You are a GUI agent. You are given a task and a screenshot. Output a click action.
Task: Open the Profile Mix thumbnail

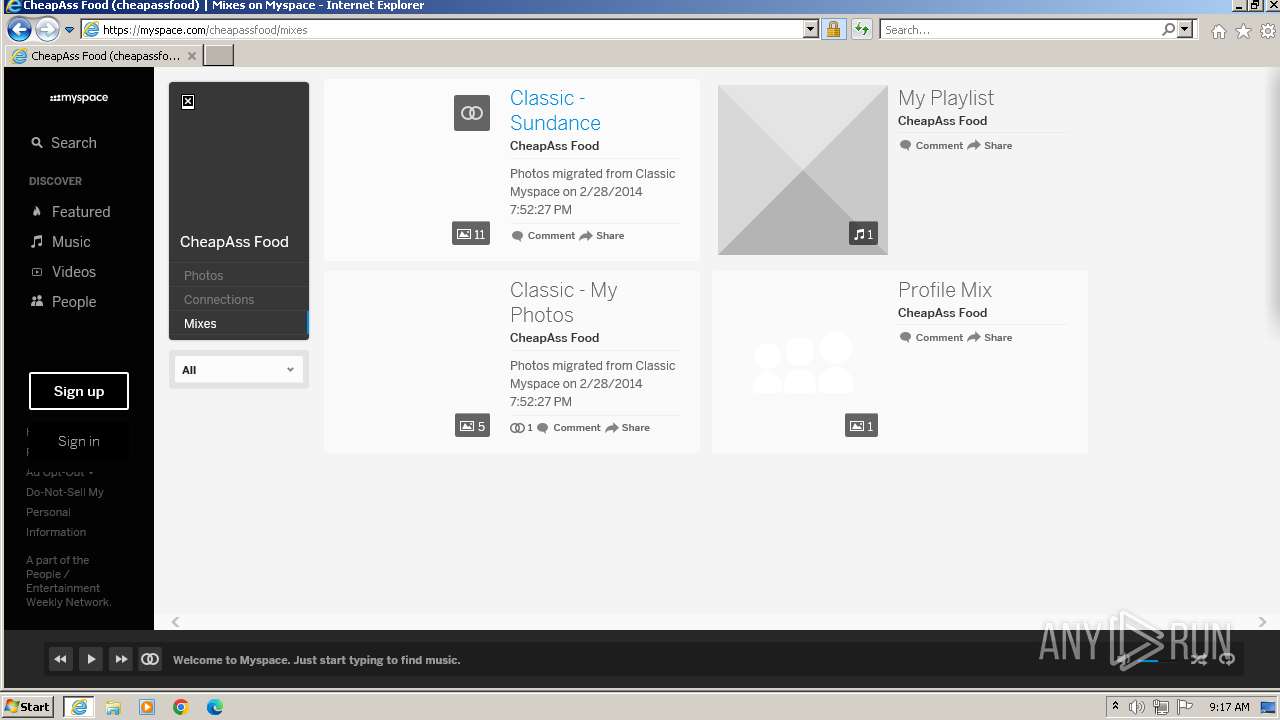pos(803,362)
